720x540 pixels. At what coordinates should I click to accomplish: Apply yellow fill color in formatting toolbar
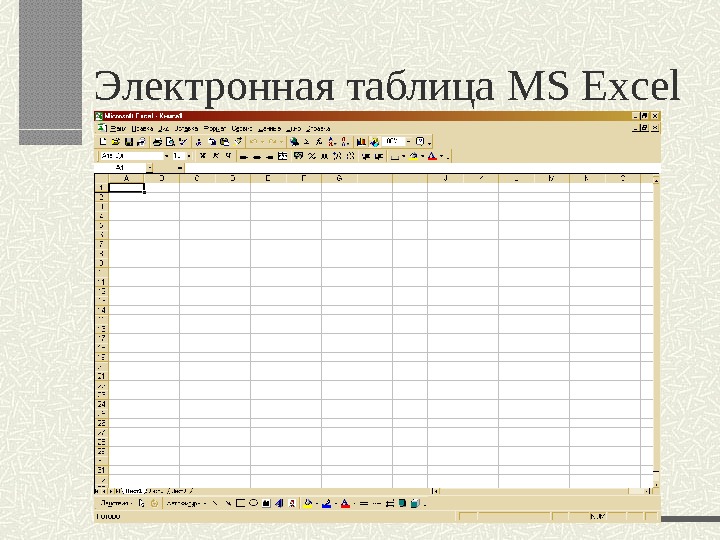pos(413,157)
